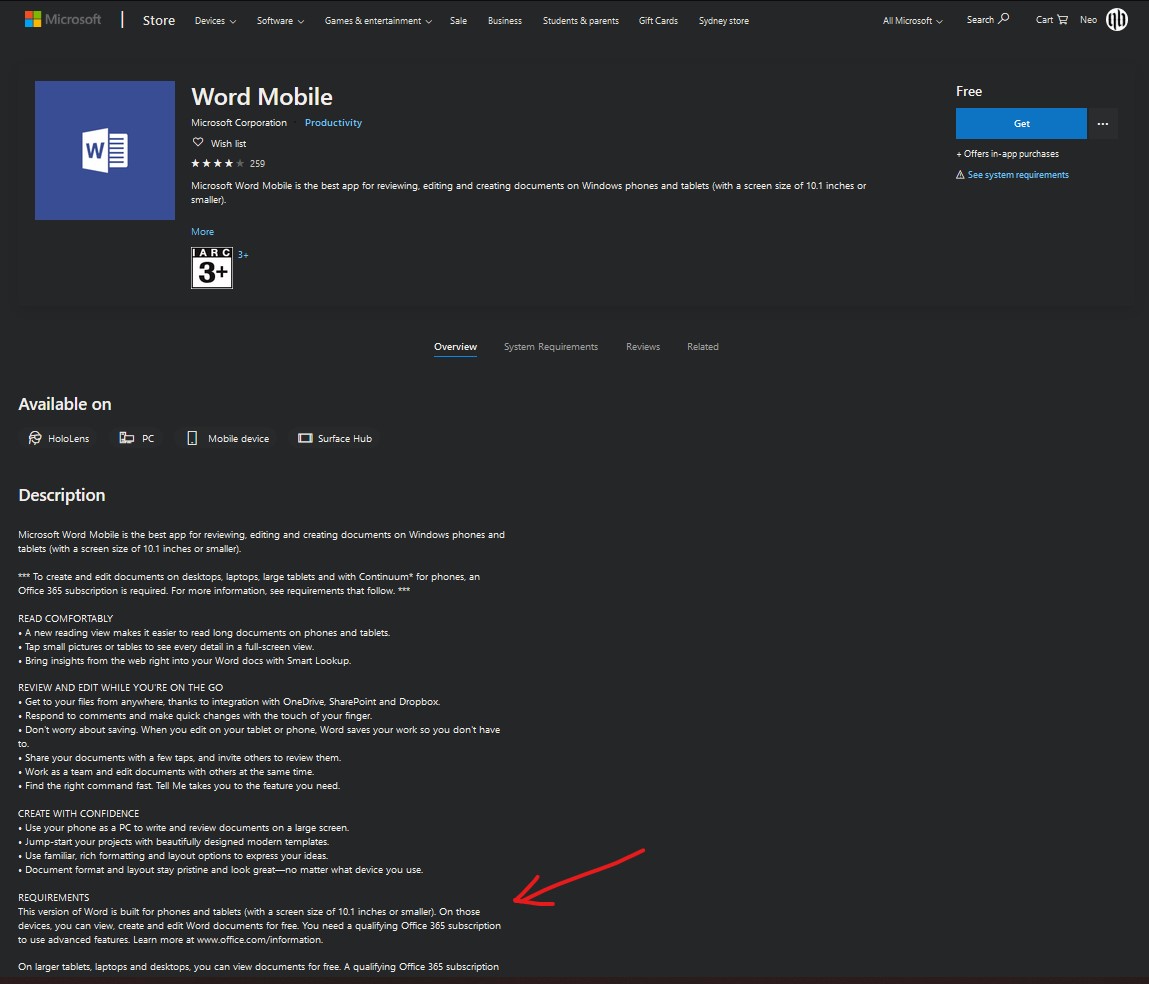Click the READ COMFORTABLY heading
Viewport: 1149px width, 984px height.
click(65, 618)
